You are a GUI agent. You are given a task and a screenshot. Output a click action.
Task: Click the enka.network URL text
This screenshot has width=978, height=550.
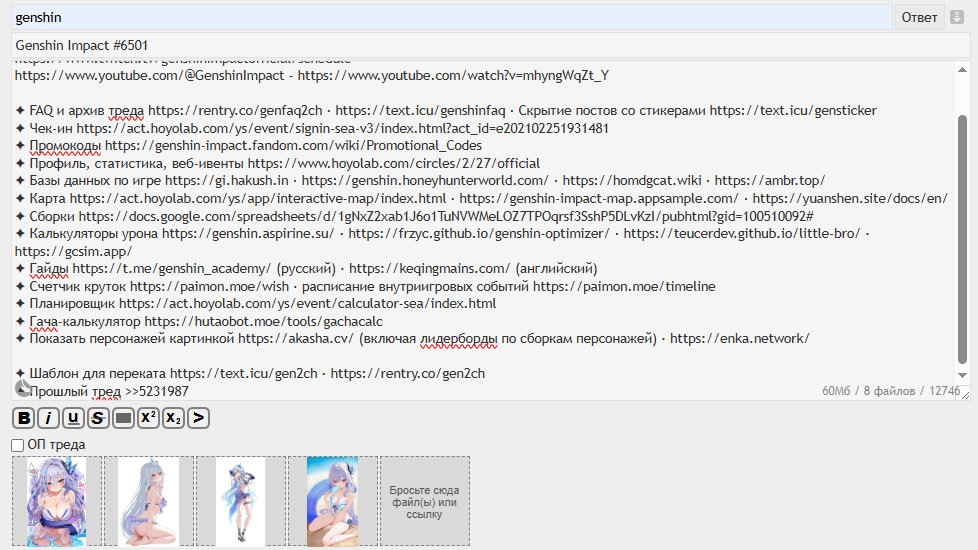[740, 339]
